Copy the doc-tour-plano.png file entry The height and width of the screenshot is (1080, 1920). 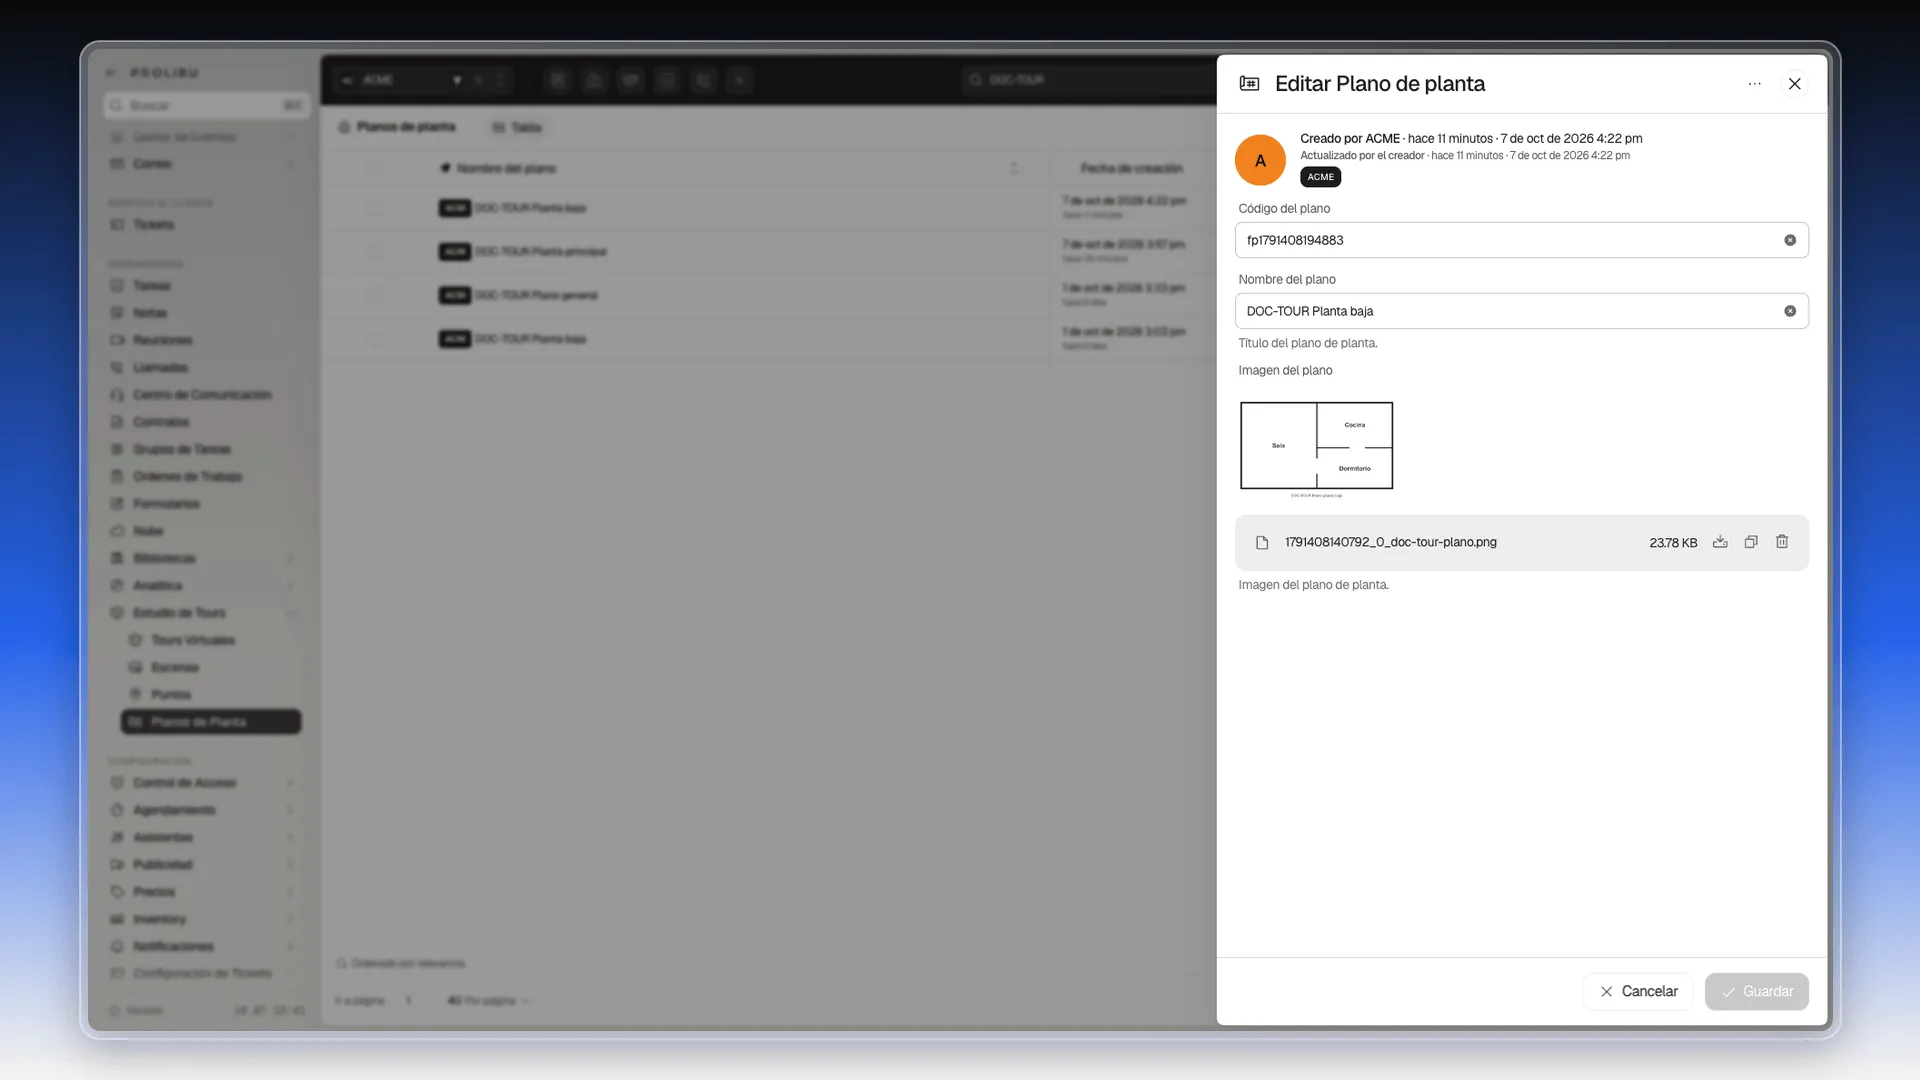(1751, 542)
